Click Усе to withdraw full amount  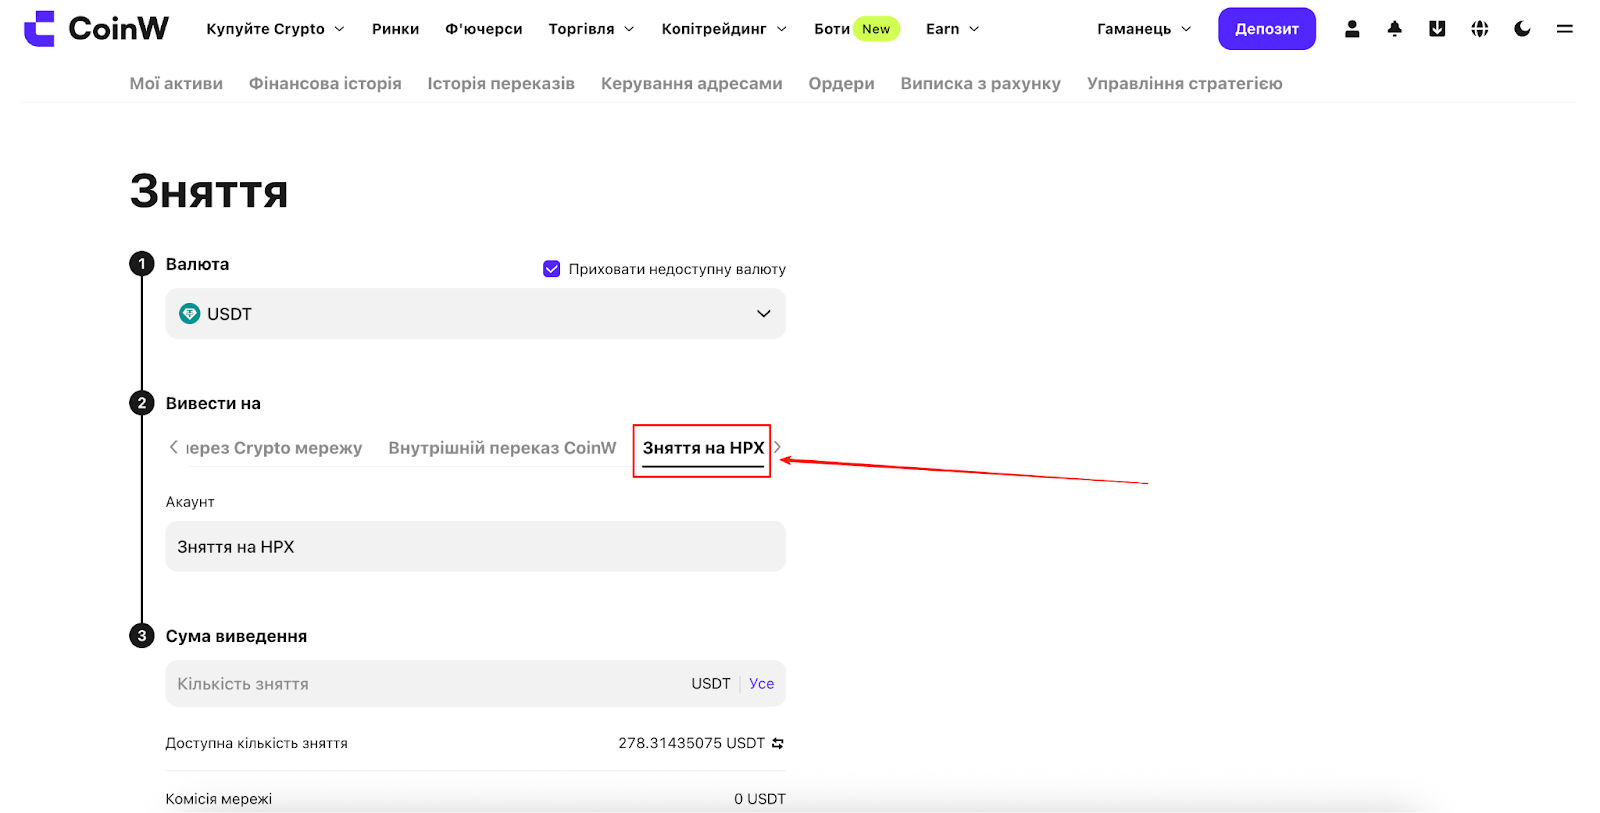pos(761,684)
